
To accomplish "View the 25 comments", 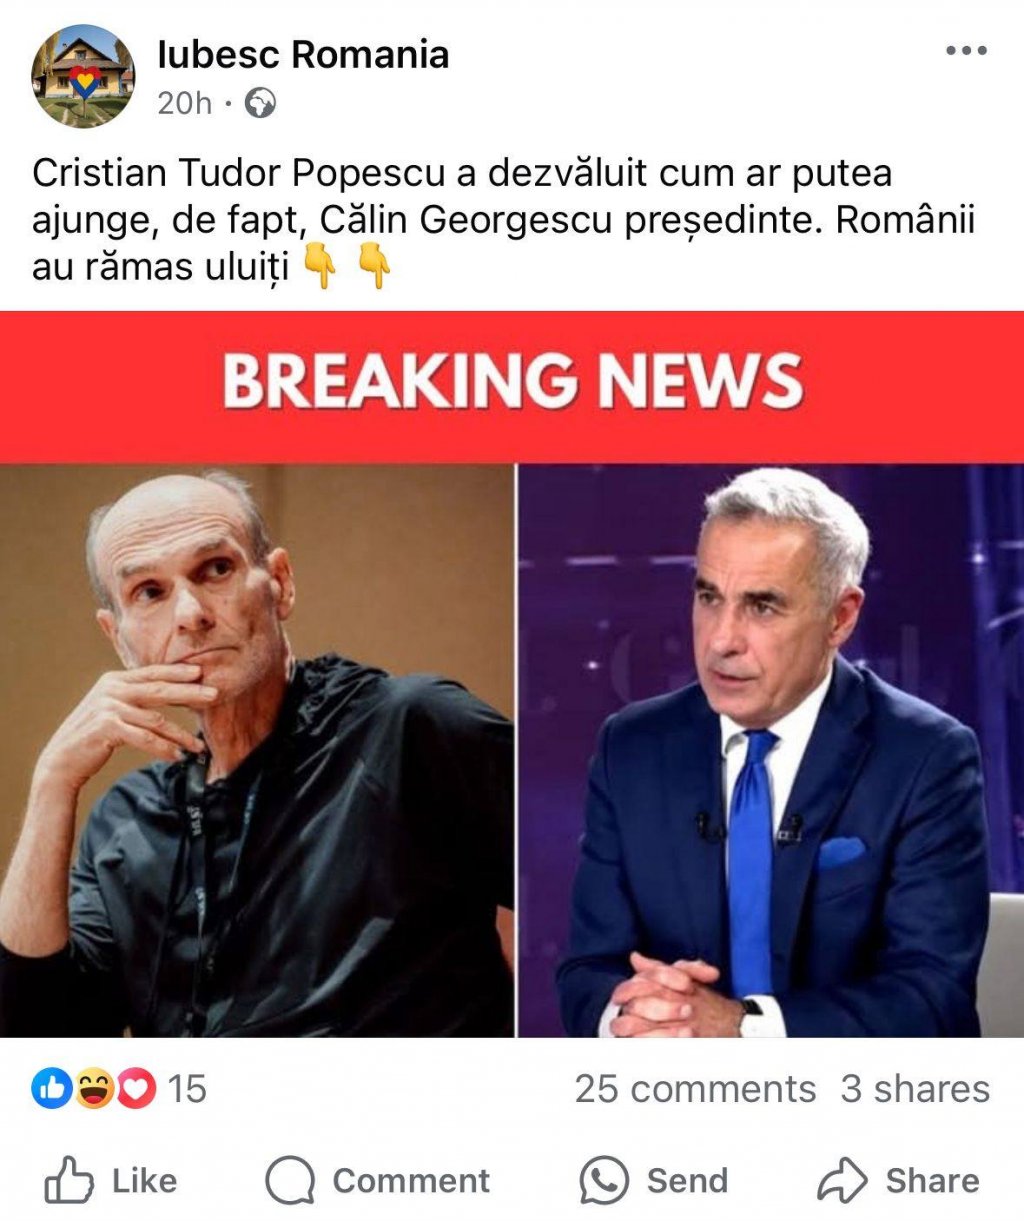I will coord(695,1089).
